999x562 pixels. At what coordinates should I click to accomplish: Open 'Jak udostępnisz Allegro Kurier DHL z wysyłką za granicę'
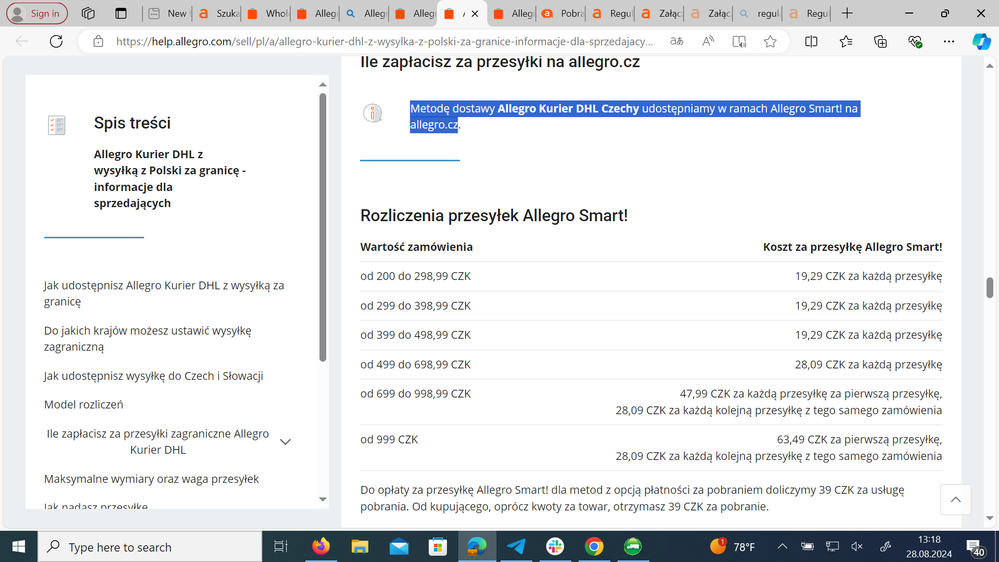164,293
